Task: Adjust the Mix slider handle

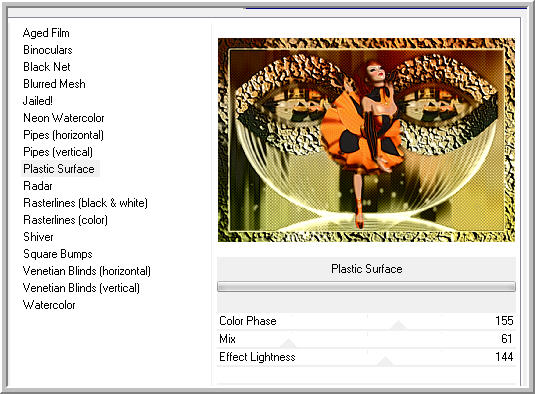Action: point(288,343)
